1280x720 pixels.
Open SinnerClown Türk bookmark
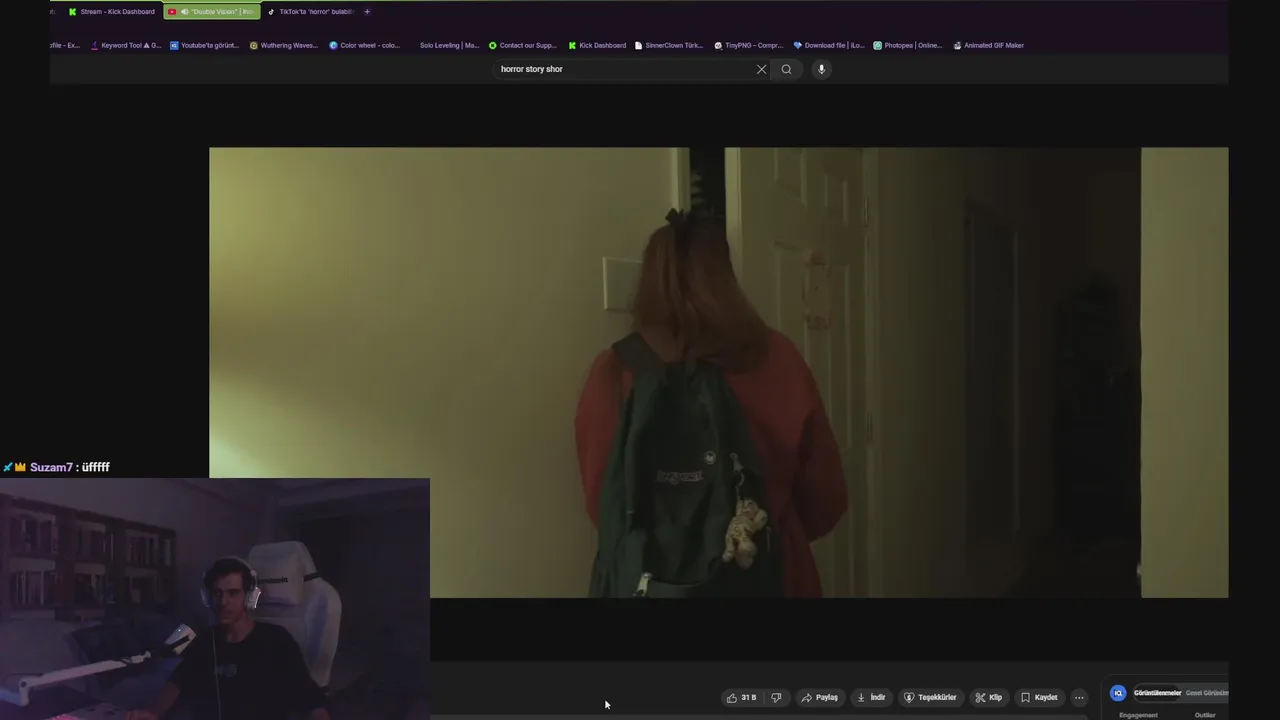(x=669, y=45)
